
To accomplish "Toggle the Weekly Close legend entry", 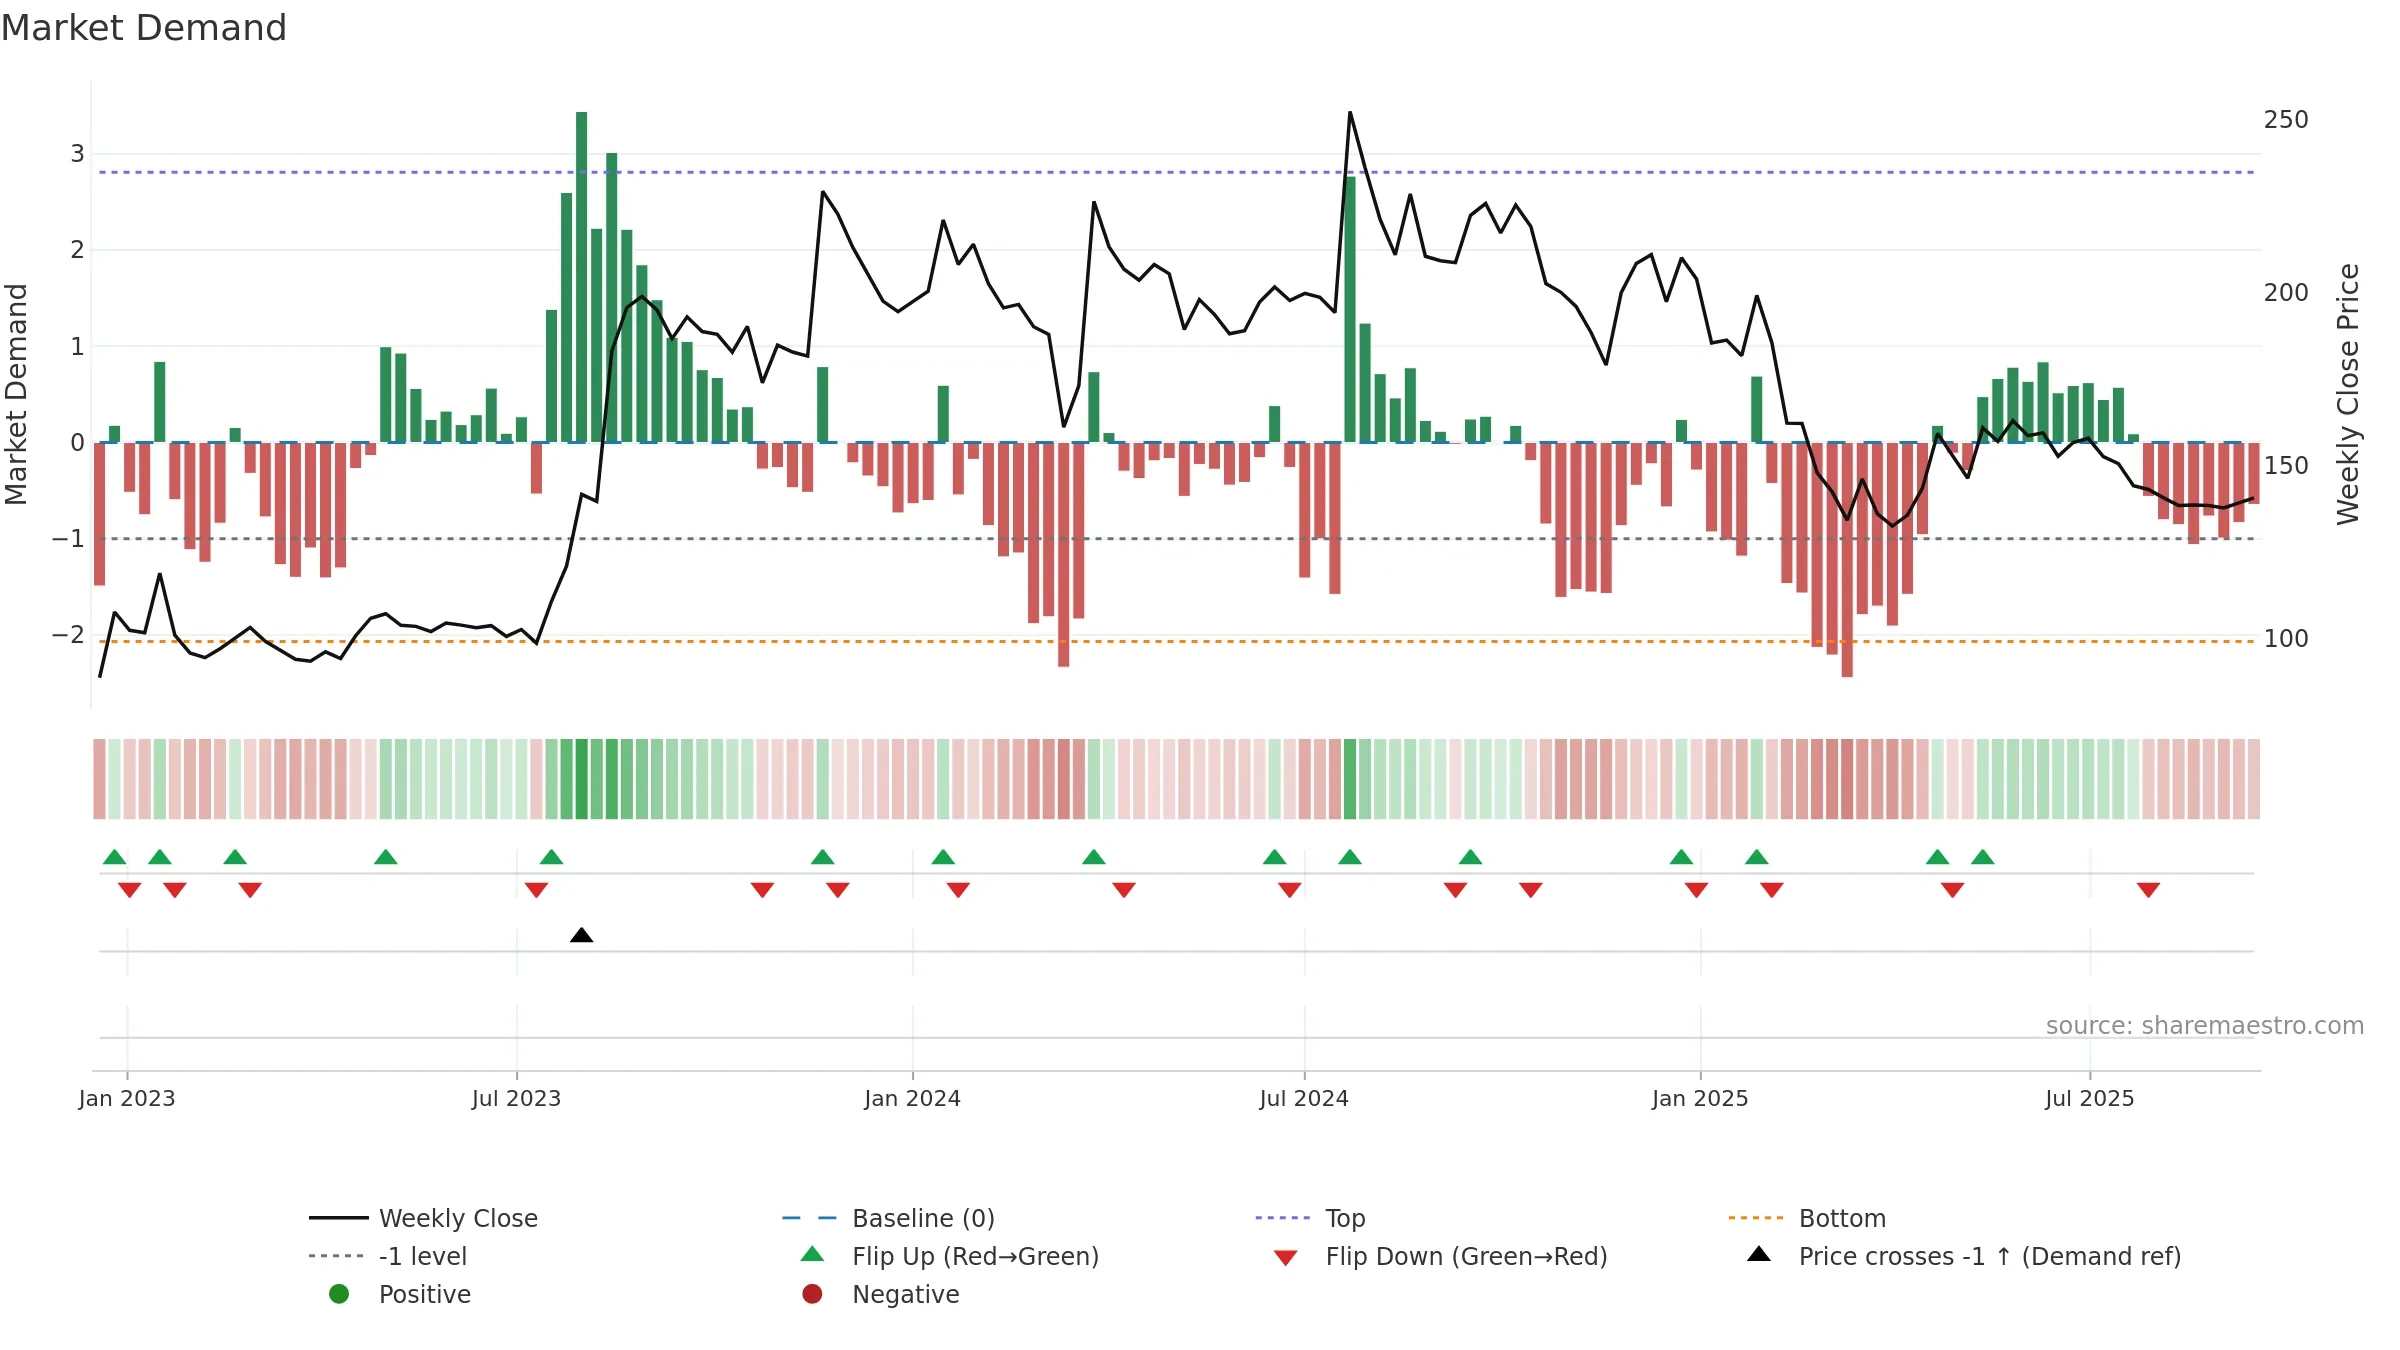I will (424, 1218).
